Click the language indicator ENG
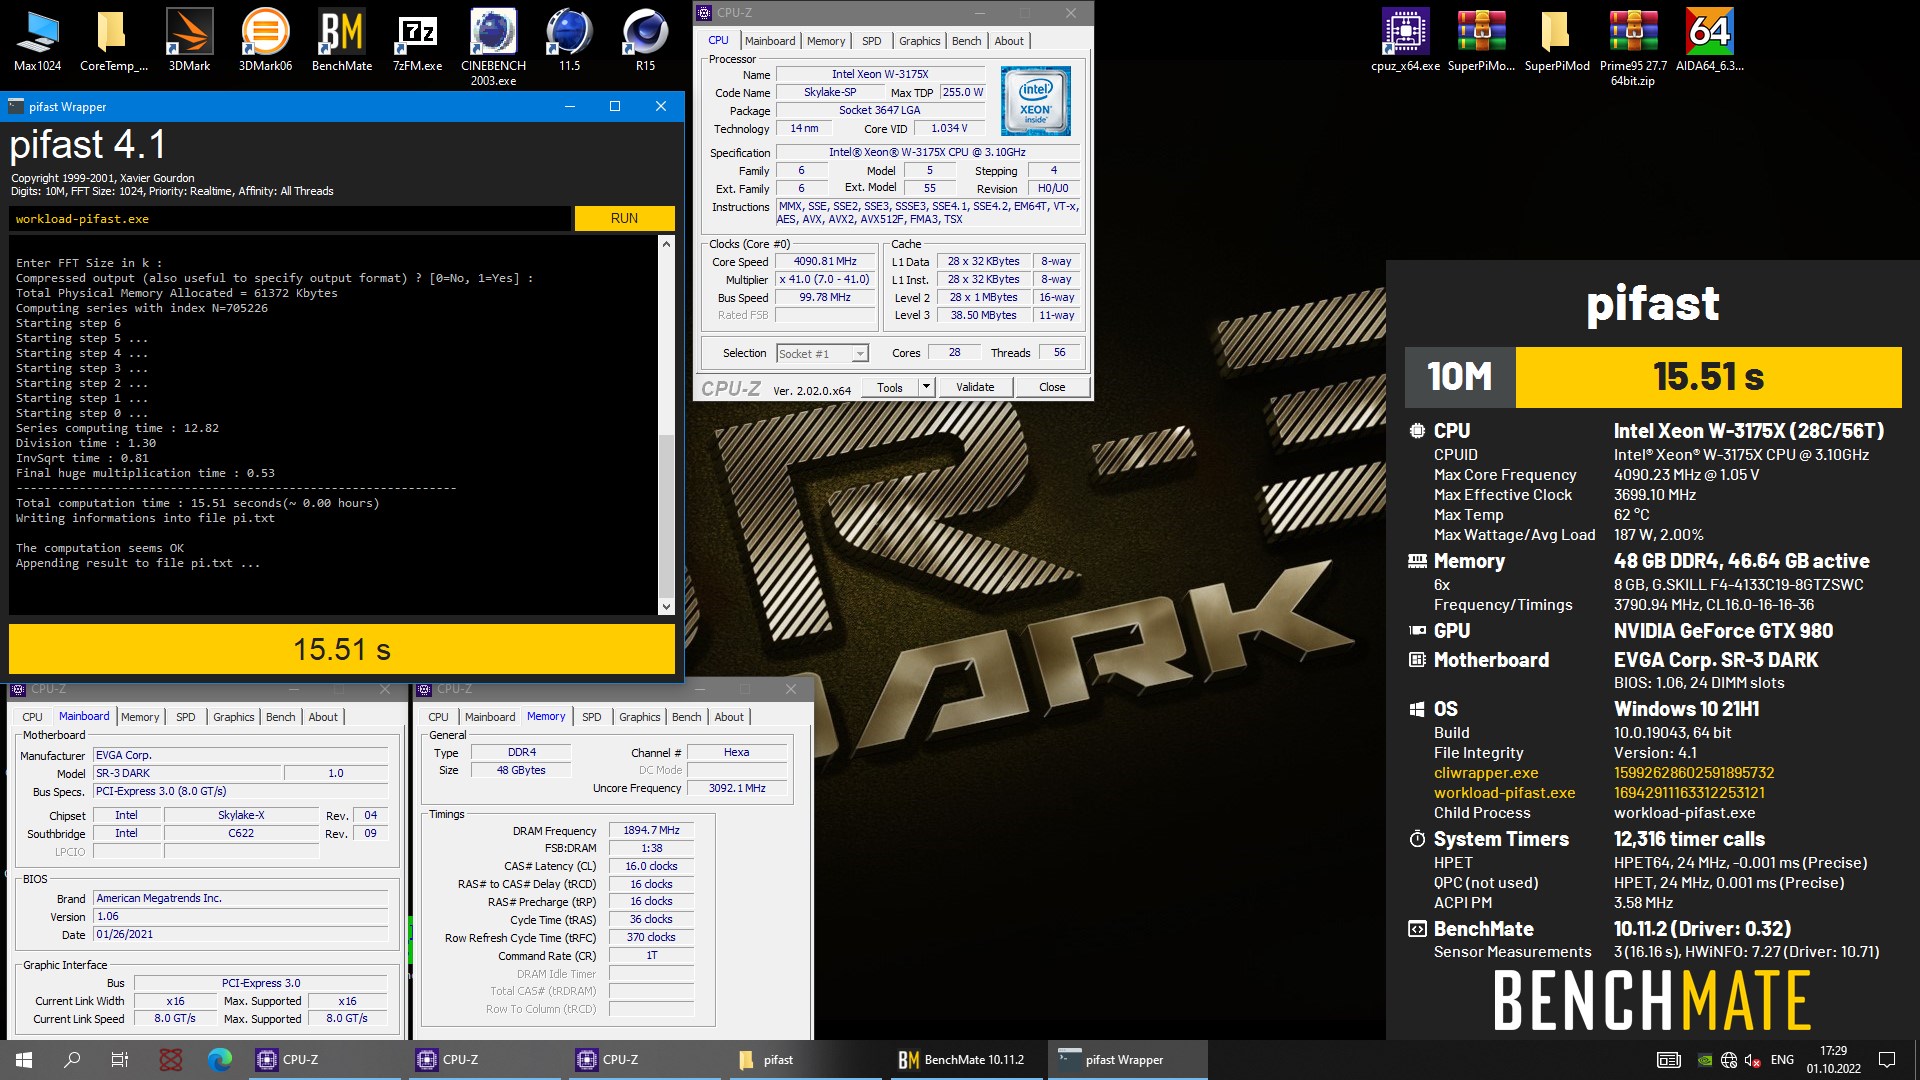 (x=1782, y=1060)
